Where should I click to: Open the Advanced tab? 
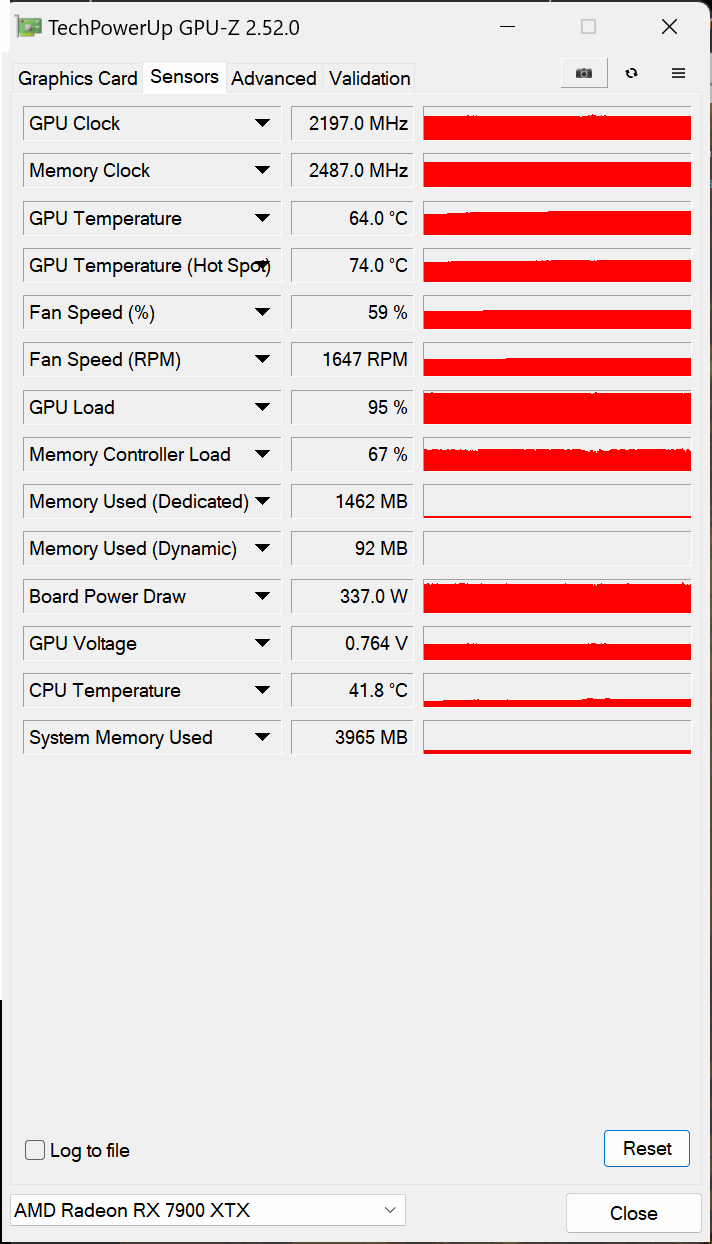274,78
